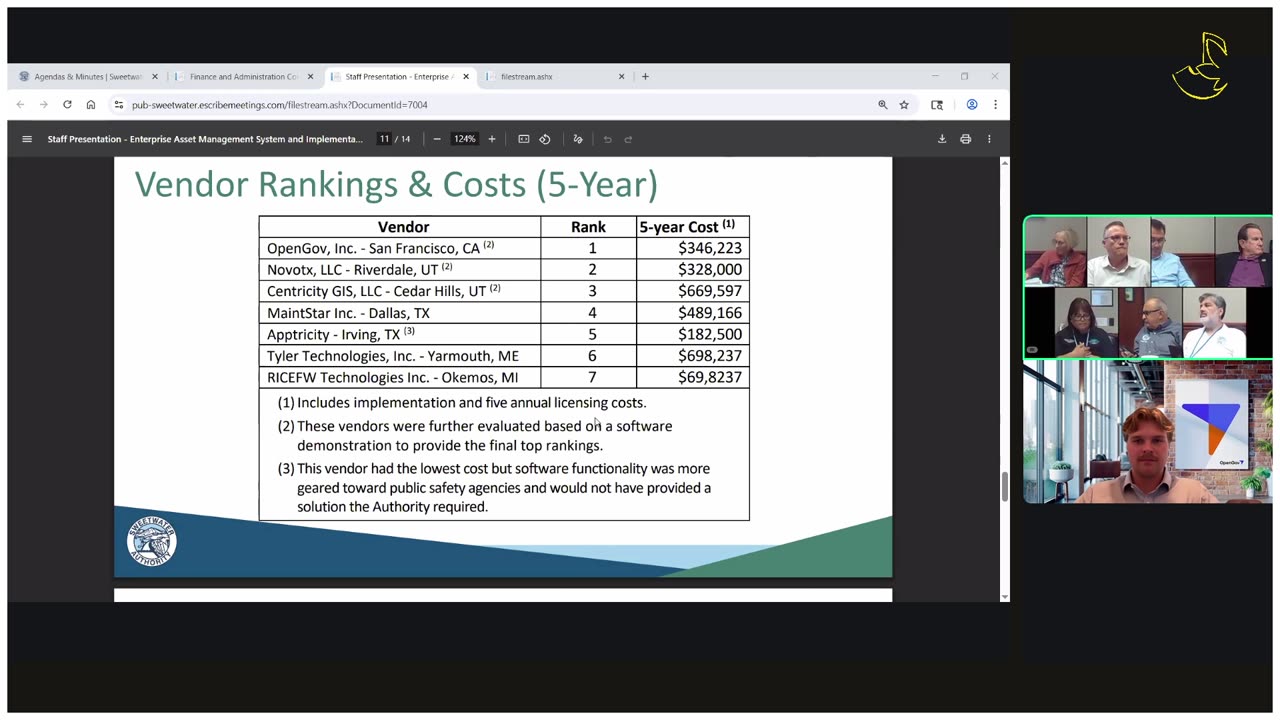Open the browser zoom magnifier icon

tap(882, 104)
